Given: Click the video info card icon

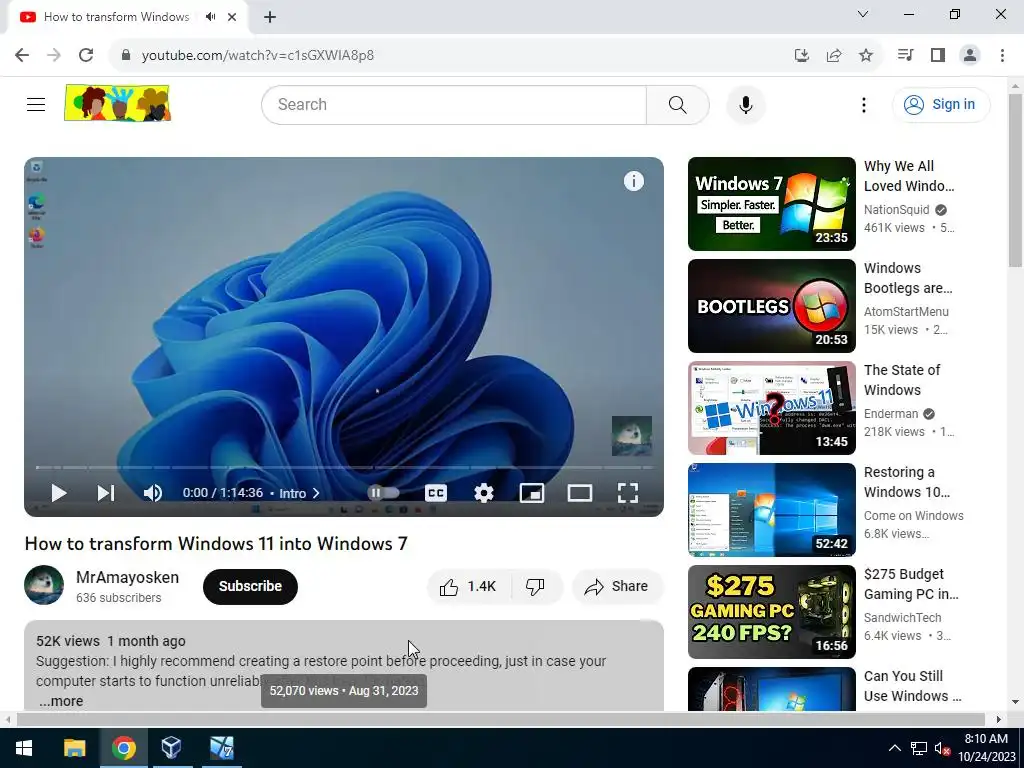Looking at the screenshot, I should 633,181.
